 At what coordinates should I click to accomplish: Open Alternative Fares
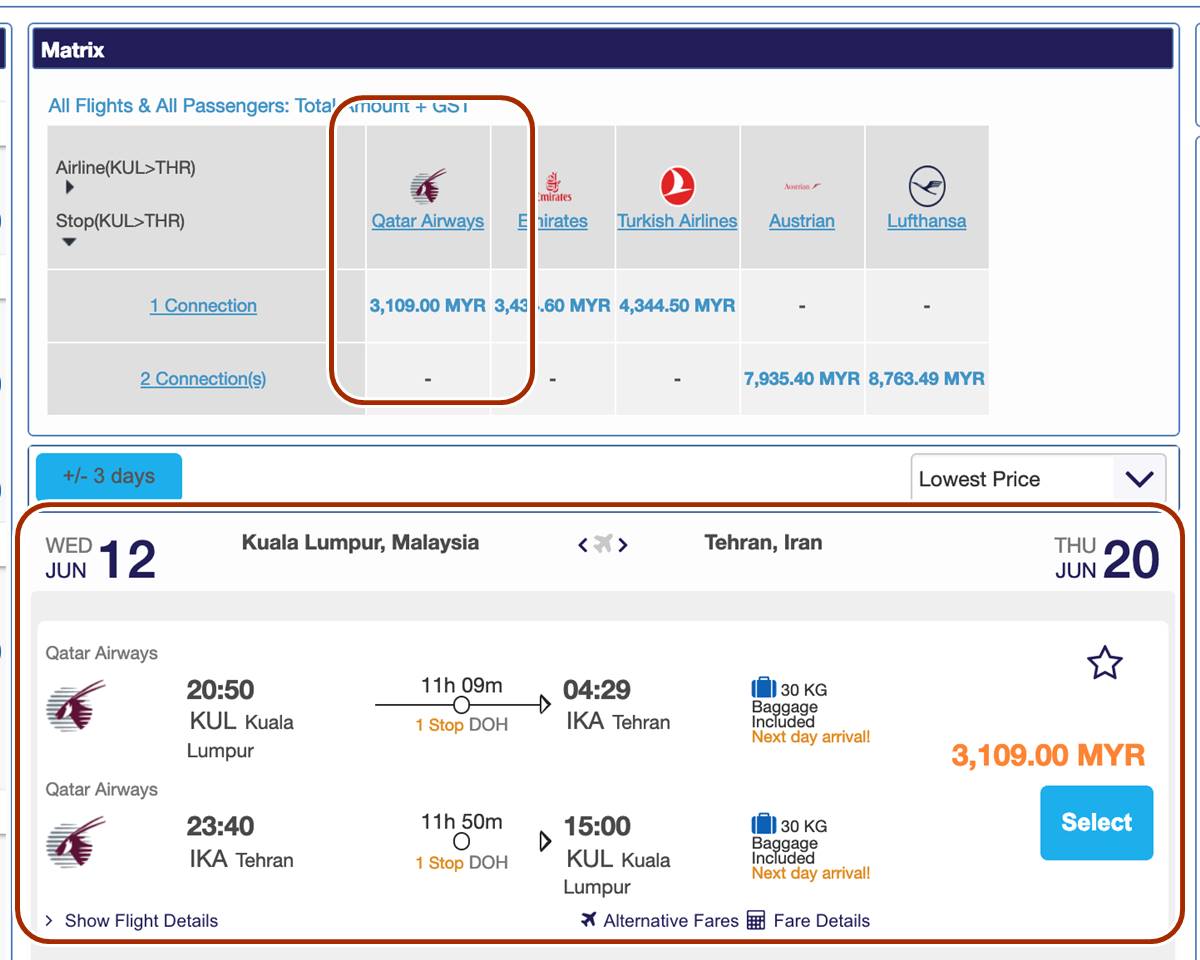pos(671,921)
